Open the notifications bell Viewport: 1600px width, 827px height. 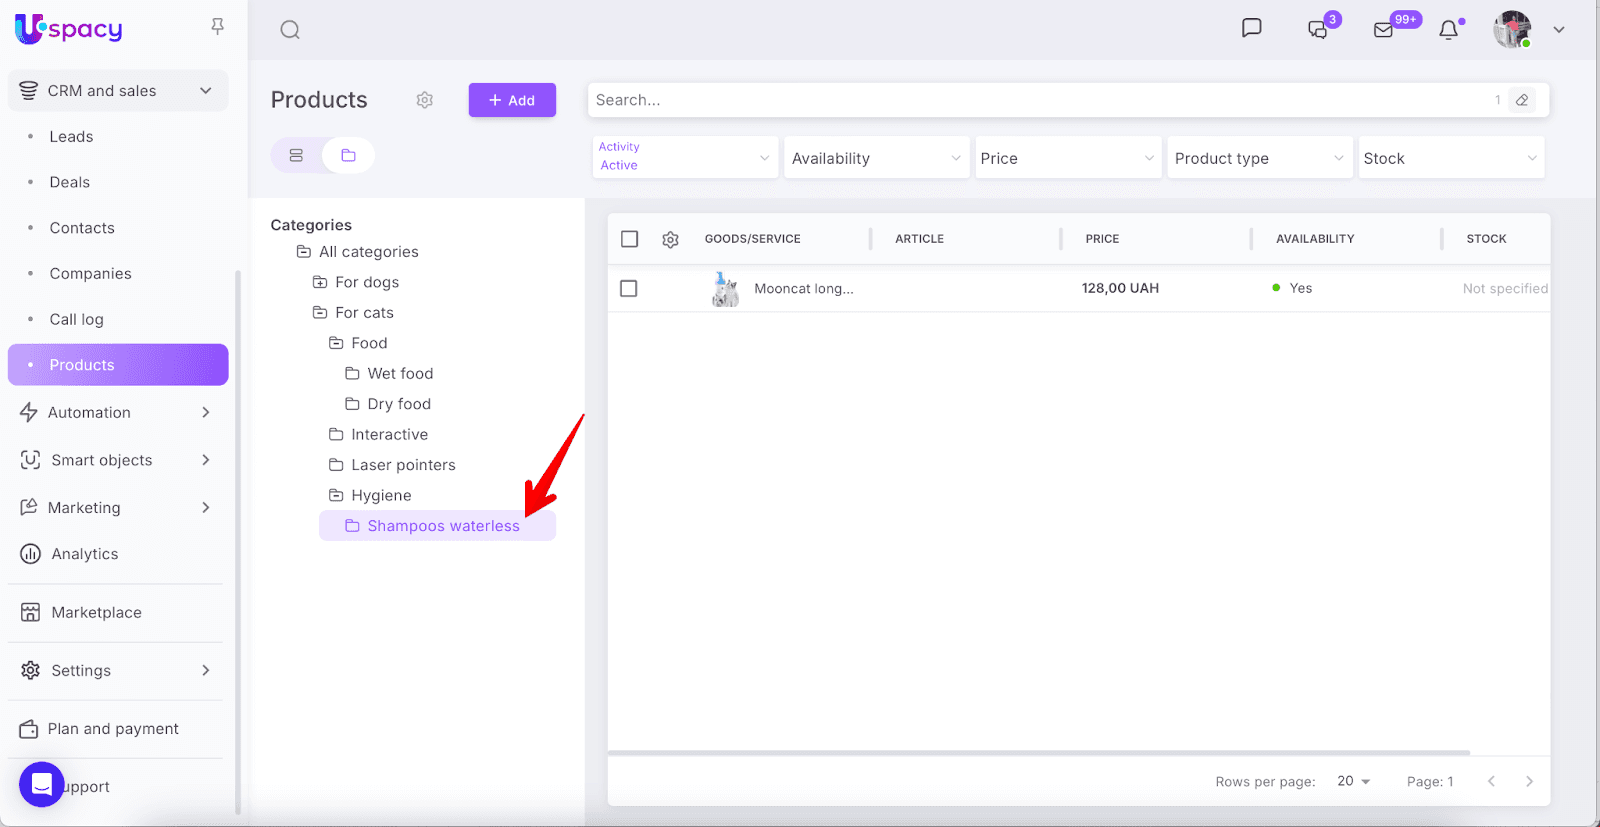click(1448, 30)
